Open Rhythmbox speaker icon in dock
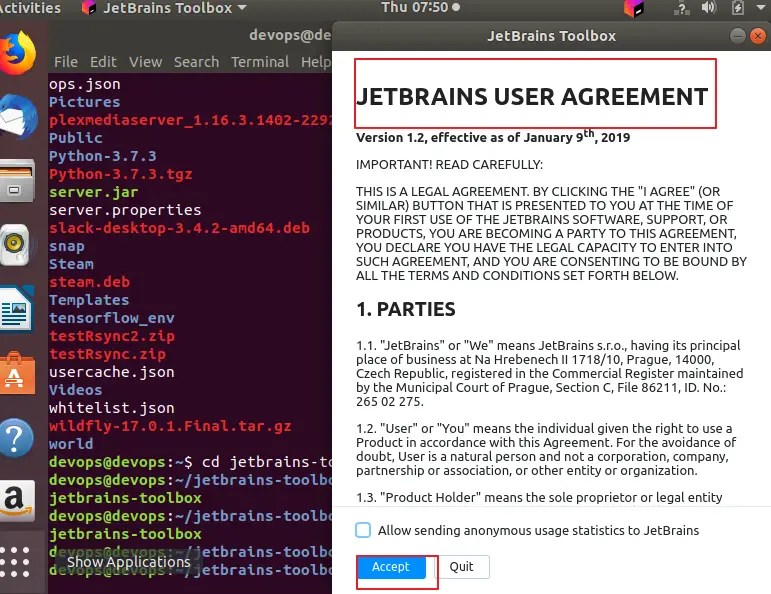Screen dimensions: 771x594 [x=17, y=244]
